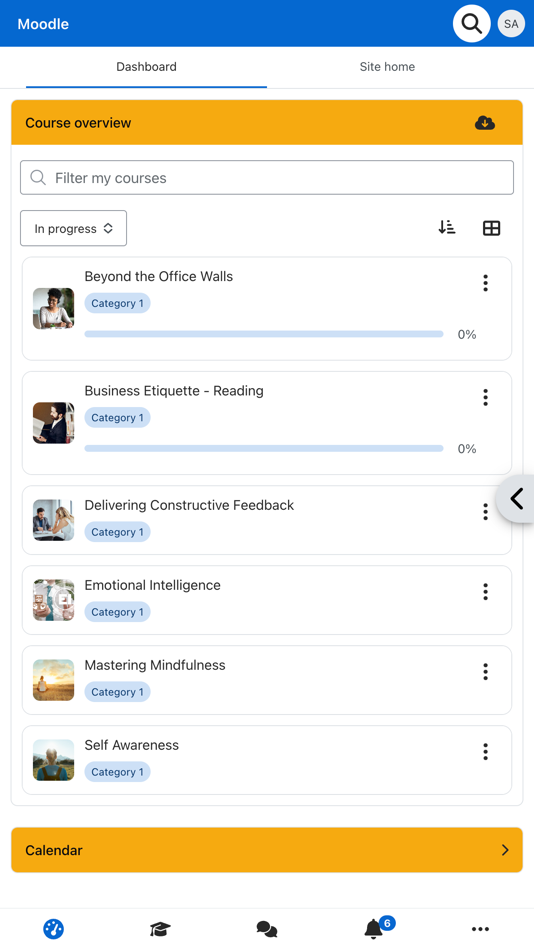This screenshot has width=534, height=950.
Task: Go to My courses graduation cap icon
Action: 160,928
